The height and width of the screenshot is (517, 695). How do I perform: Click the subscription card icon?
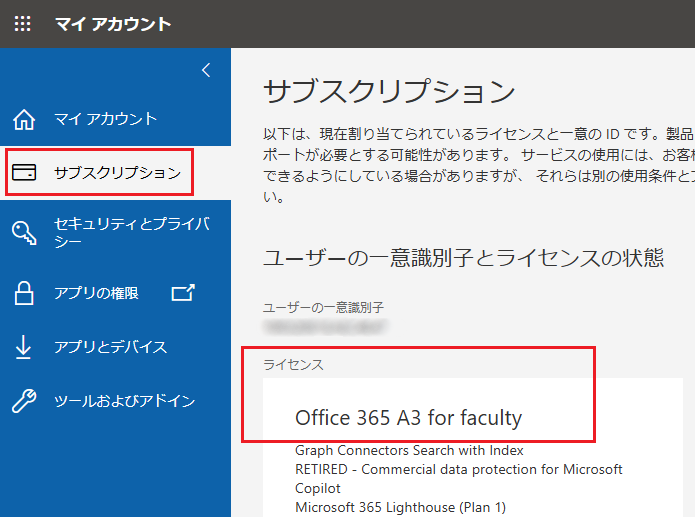coord(24,173)
